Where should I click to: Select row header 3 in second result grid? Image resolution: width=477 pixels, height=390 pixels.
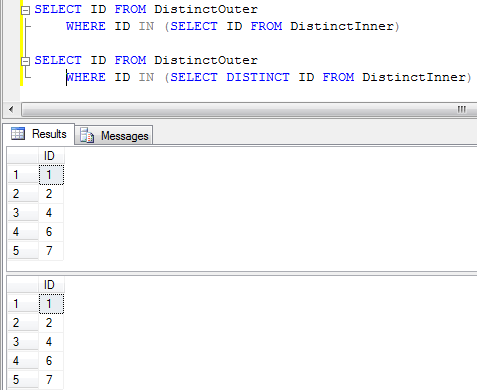[x=23, y=342]
